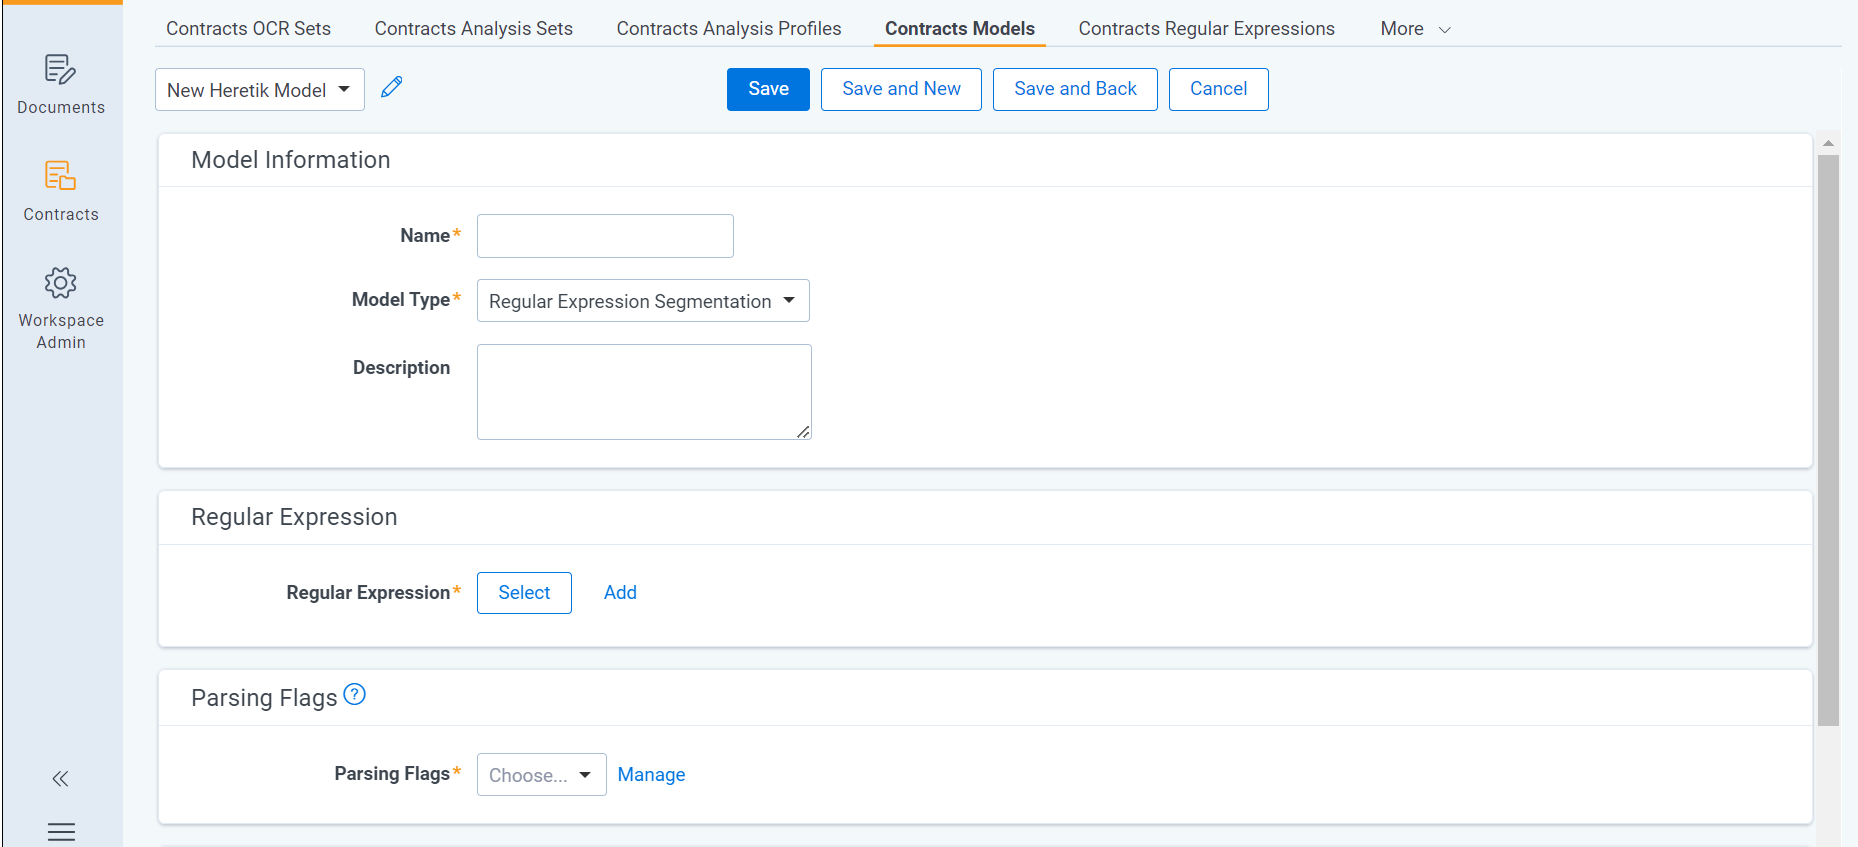Open Workspace Admin gear icon
The width and height of the screenshot is (1858, 847).
tap(61, 283)
